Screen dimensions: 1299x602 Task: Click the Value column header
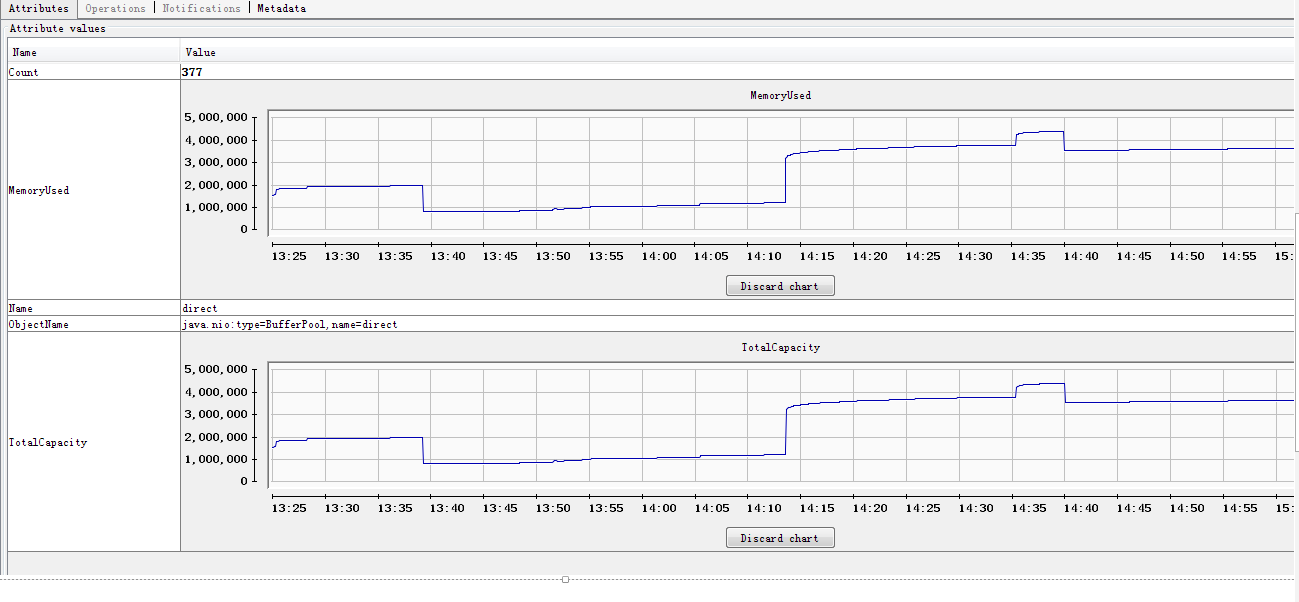pyautogui.click(x=737, y=52)
